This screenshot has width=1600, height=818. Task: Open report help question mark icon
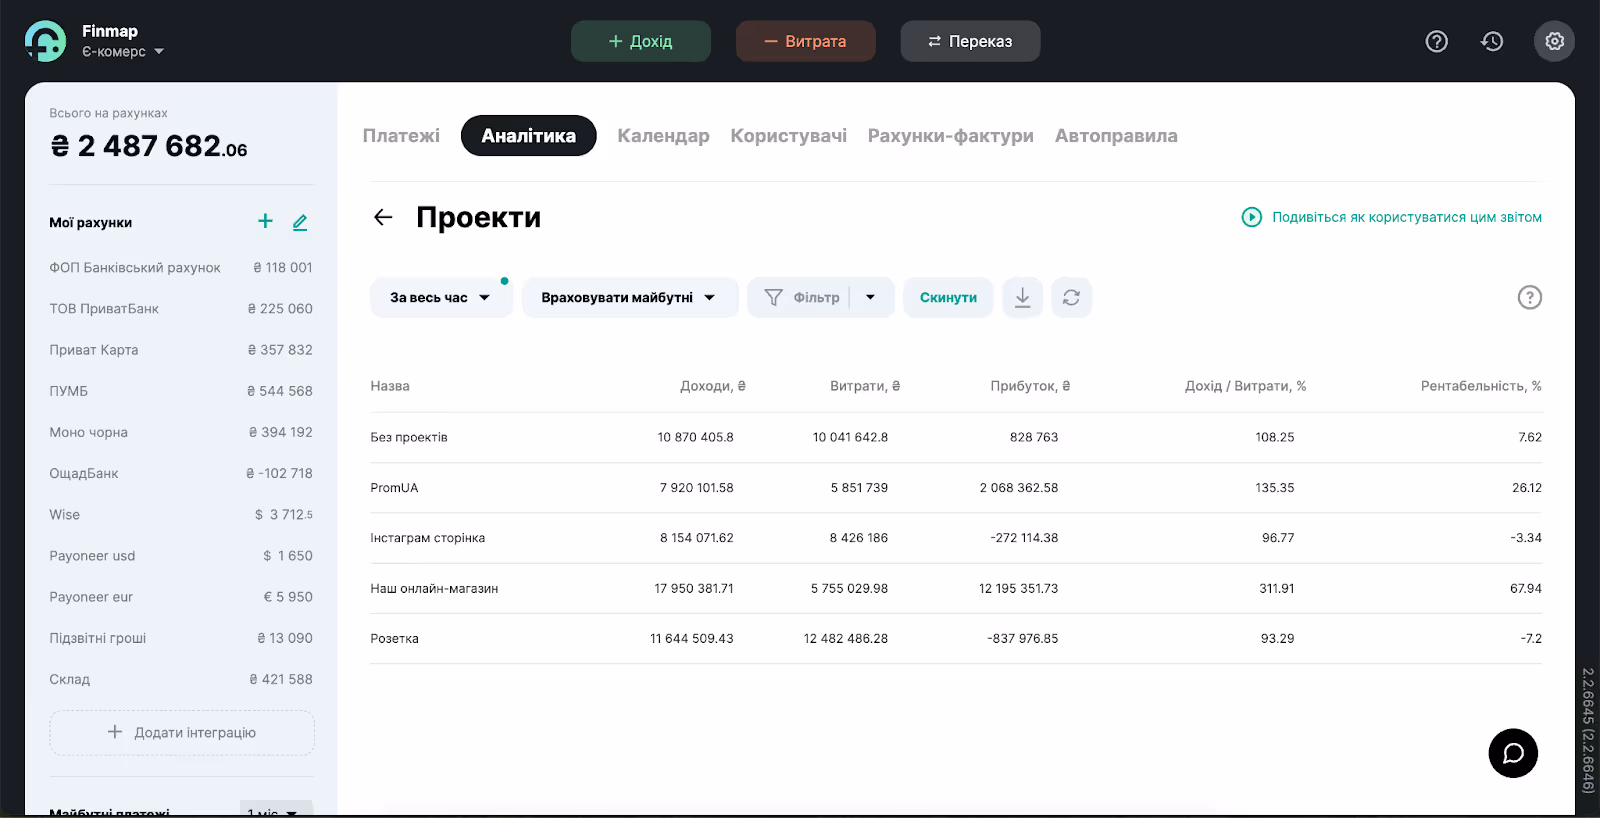(x=1529, y=297)
